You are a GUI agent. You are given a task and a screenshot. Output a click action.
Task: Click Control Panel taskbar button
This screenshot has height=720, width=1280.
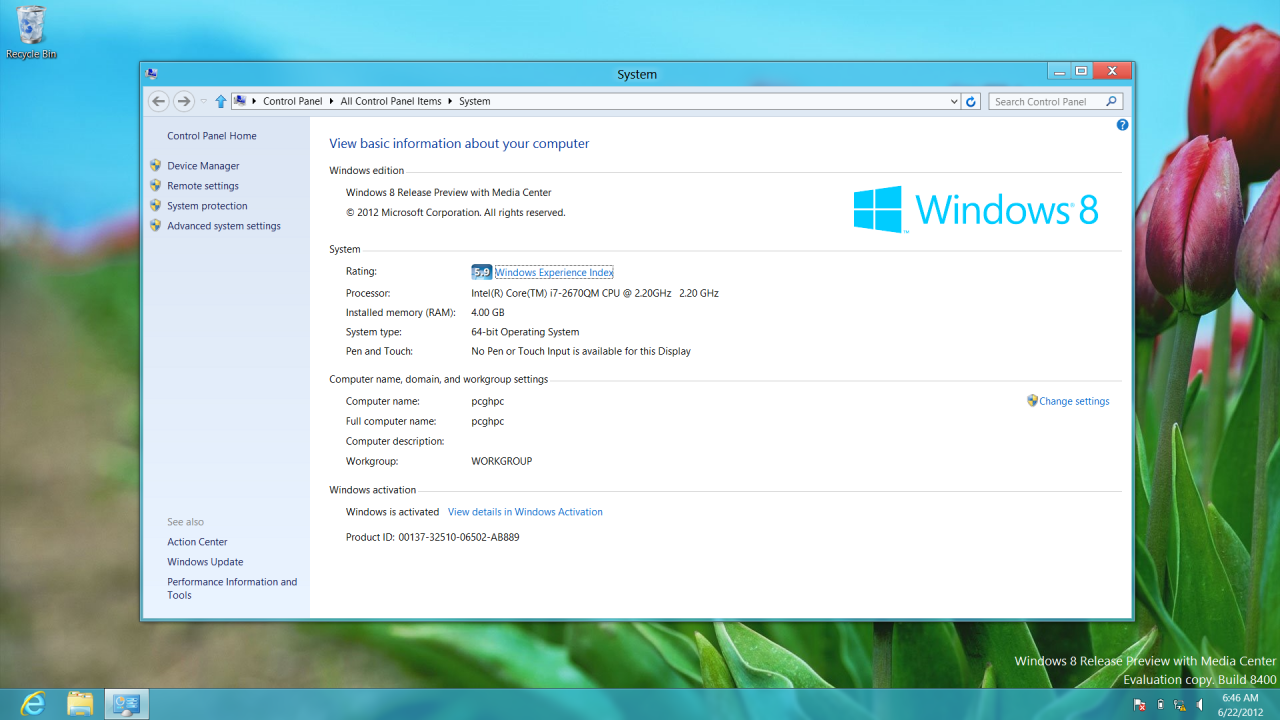point(127,704)
